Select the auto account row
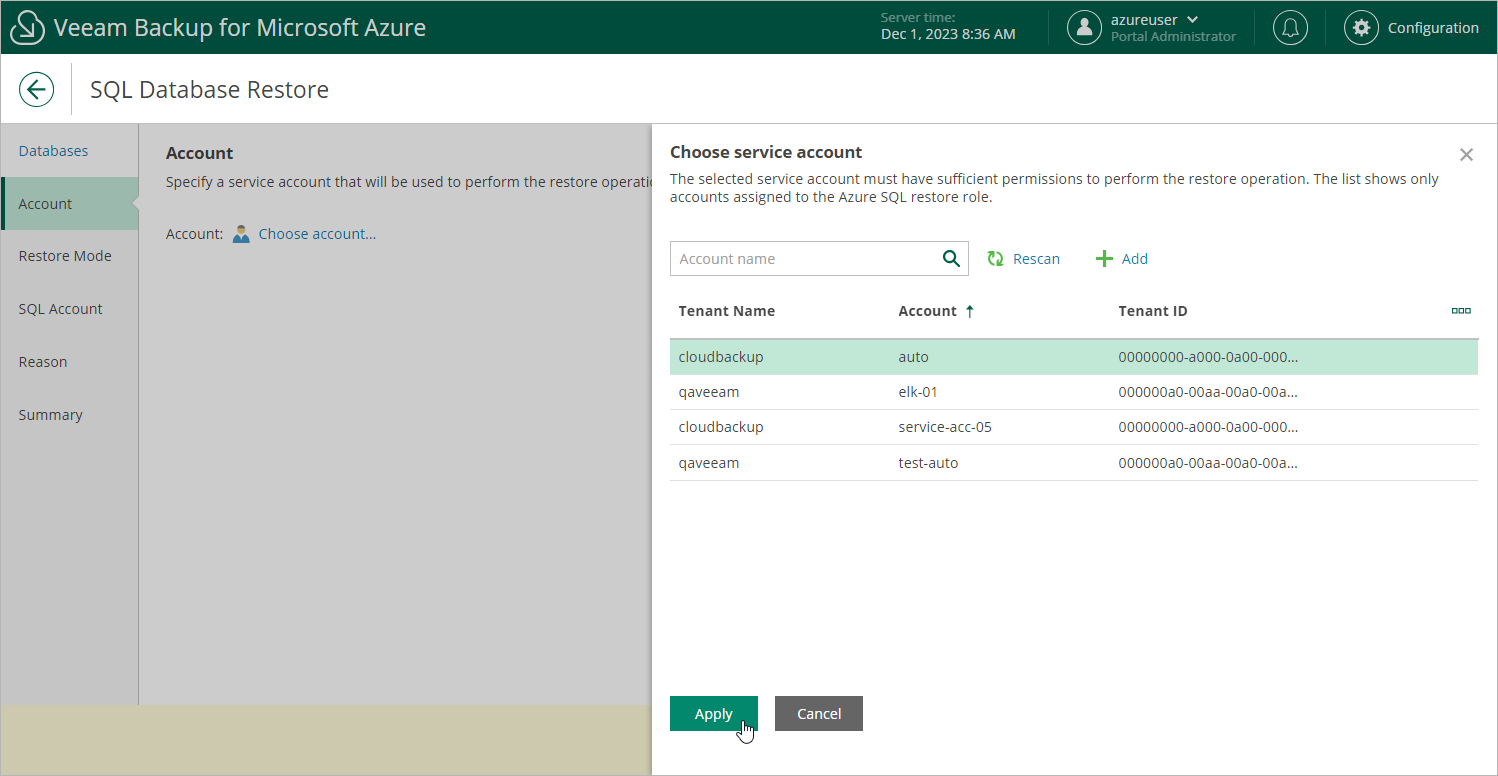 [x=1074, y=357]
